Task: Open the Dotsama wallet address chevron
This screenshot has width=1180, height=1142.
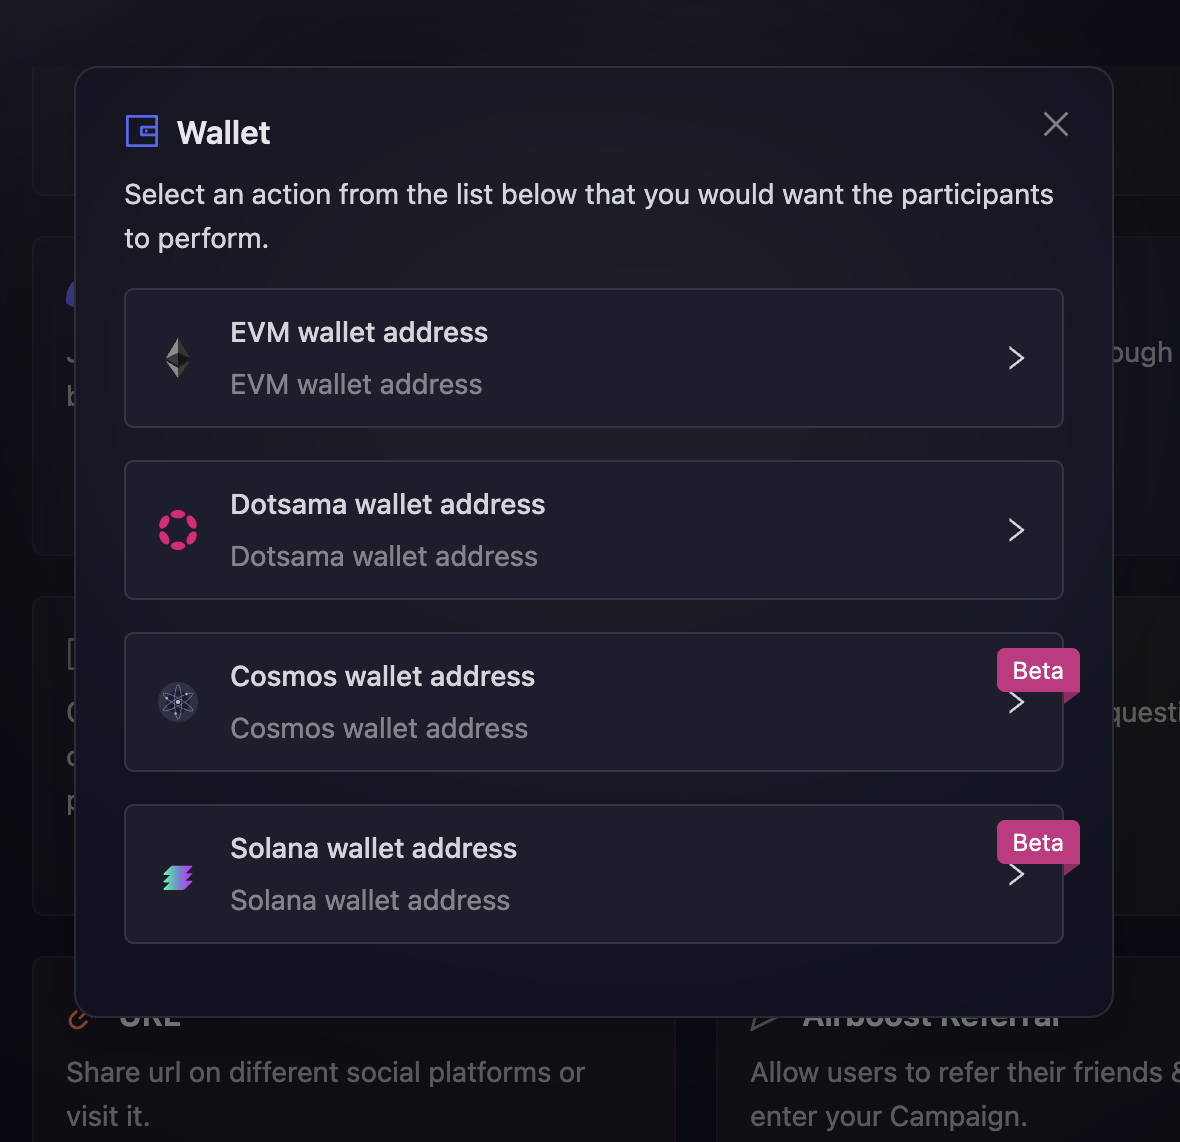Action: click(x=1016, y=530)
